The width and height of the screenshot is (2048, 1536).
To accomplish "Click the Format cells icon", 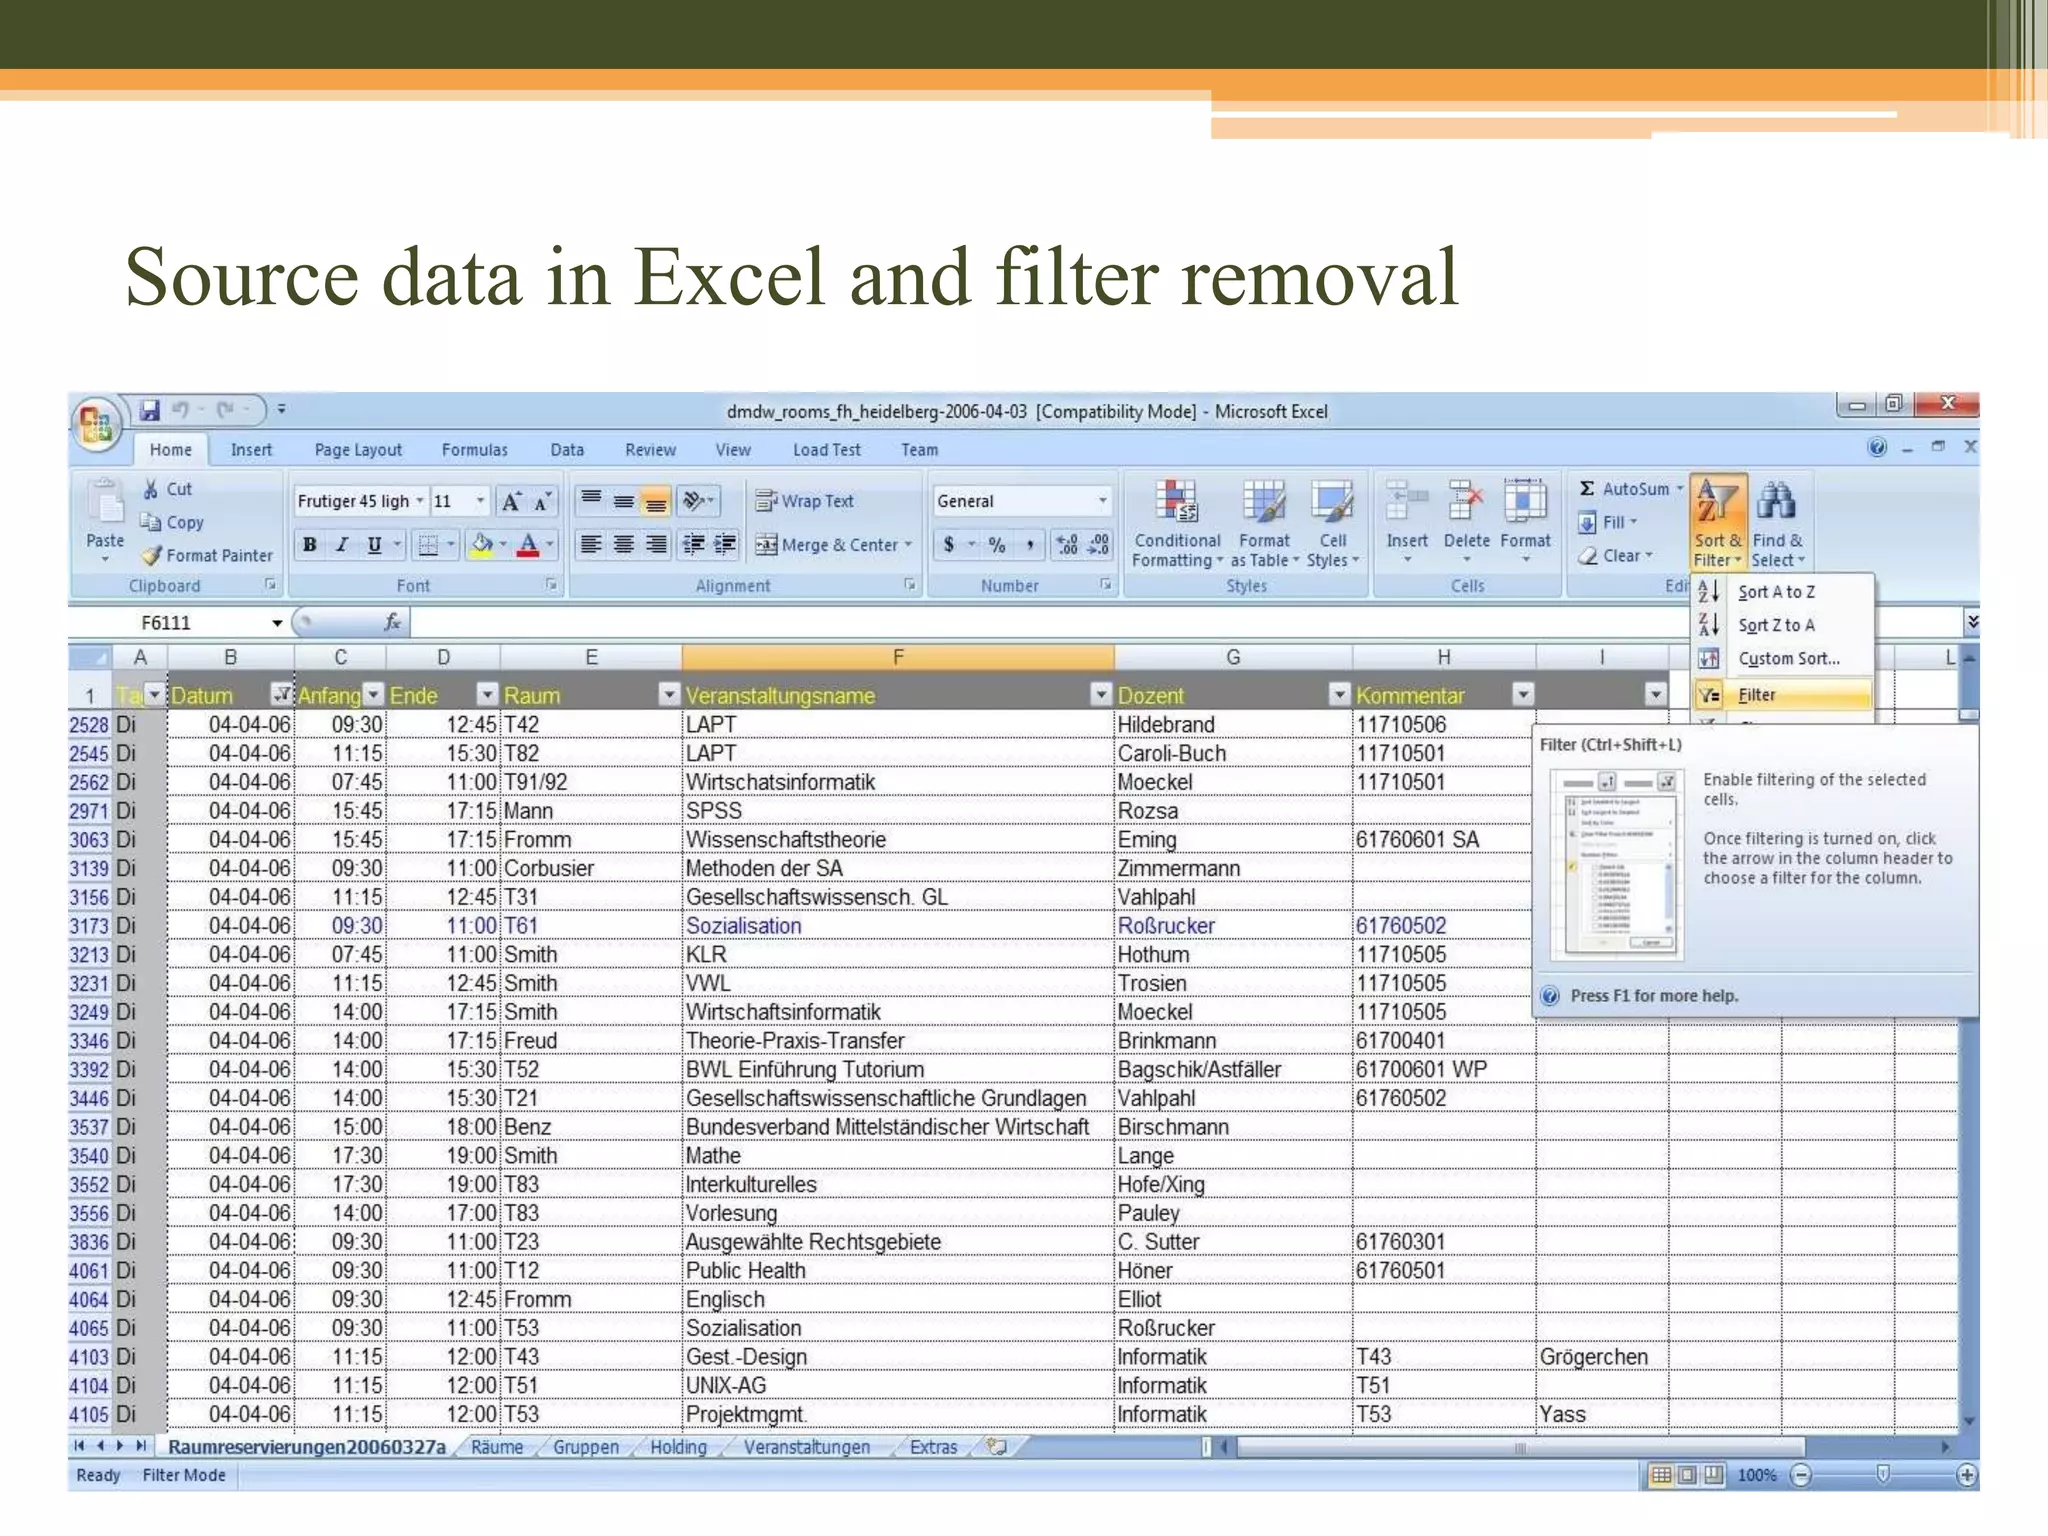I will point(1525,501).
